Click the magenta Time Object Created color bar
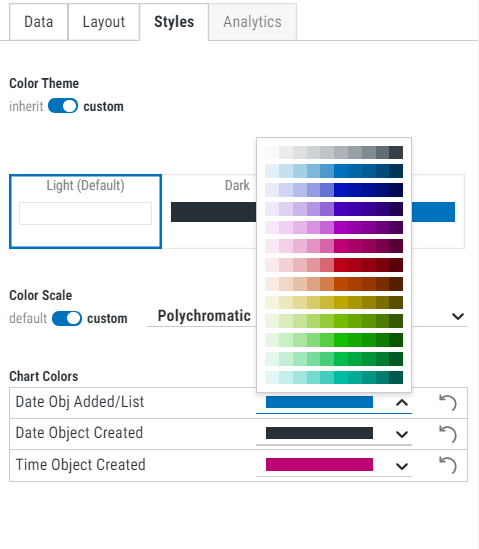This screenshot has width=479, height=549. pyautogui.click(x=319, y=465)
